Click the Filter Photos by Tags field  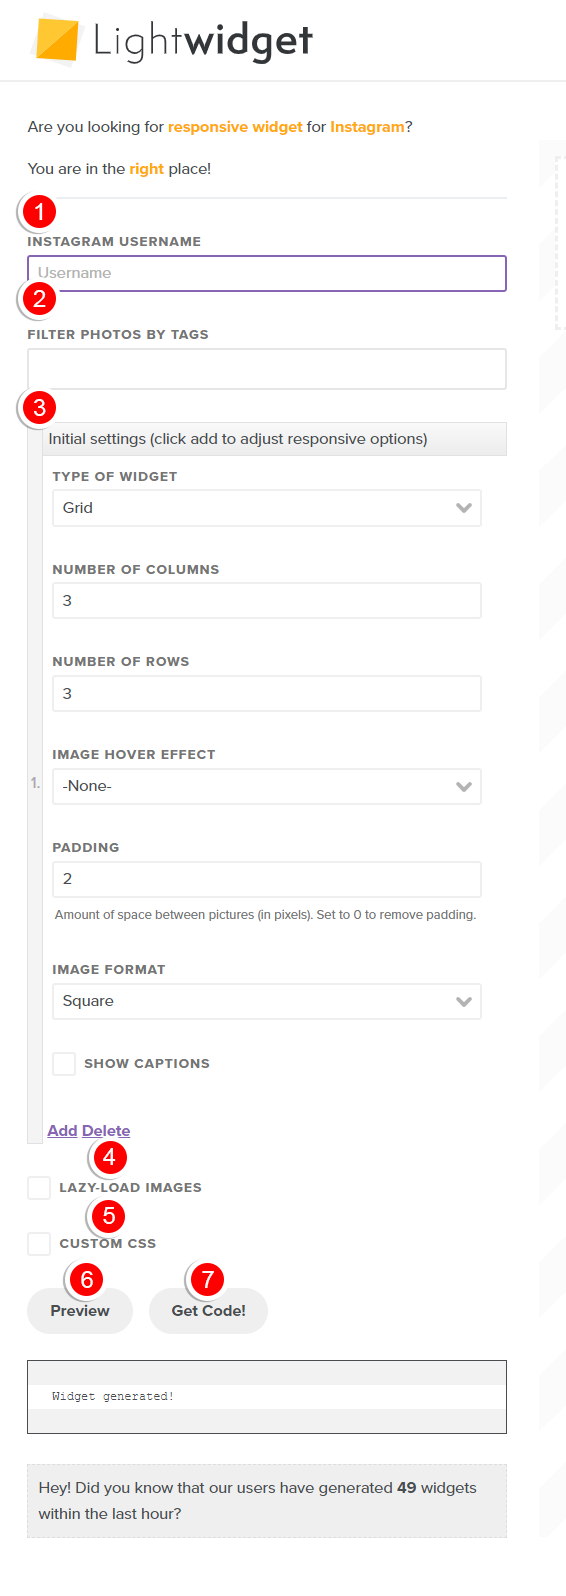(x=267, y=369)
